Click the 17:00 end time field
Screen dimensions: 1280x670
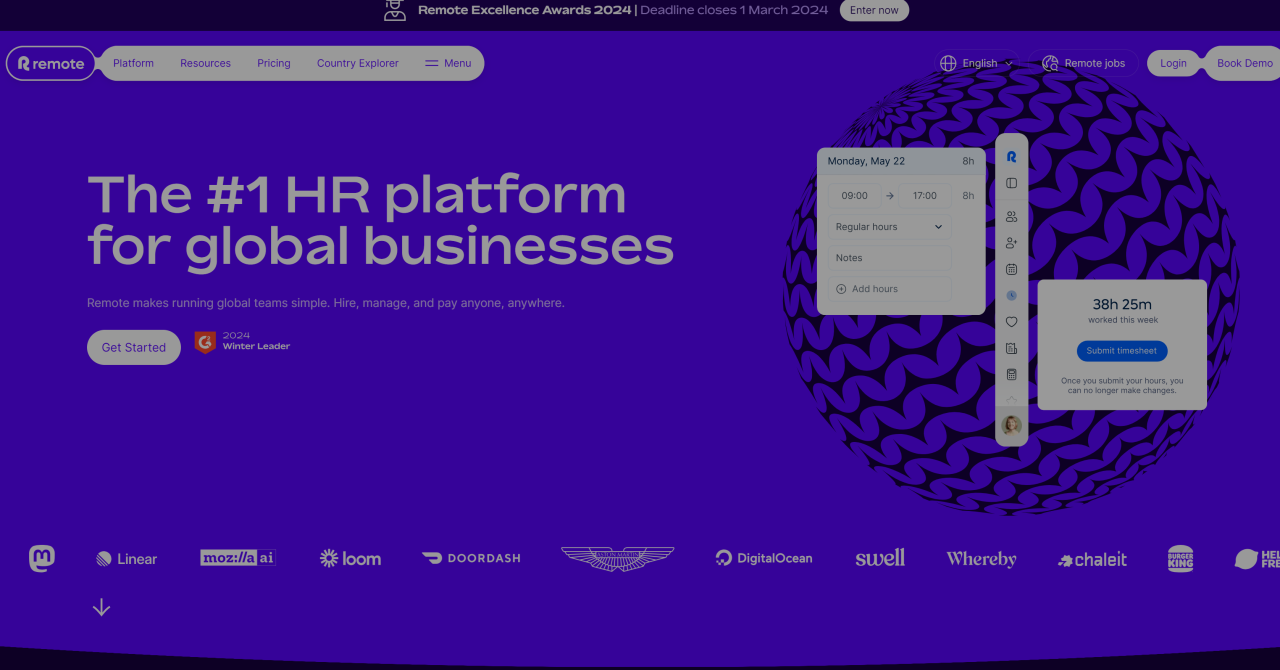point(925,196)
